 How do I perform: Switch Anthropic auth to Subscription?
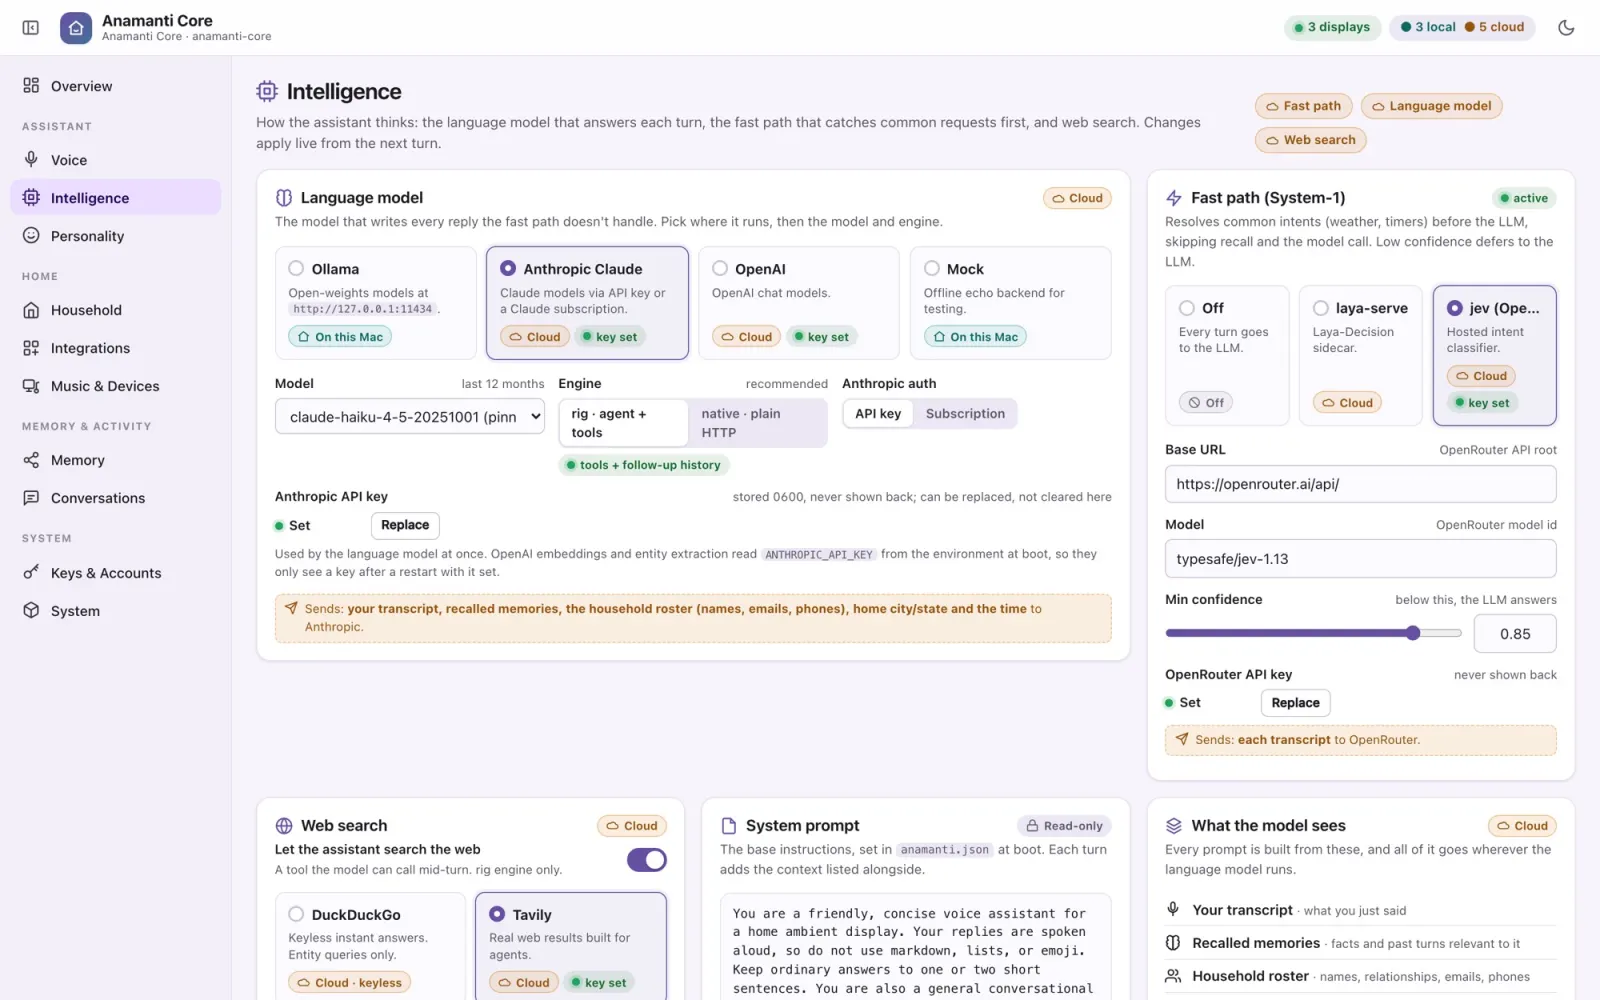pos(965,414)
